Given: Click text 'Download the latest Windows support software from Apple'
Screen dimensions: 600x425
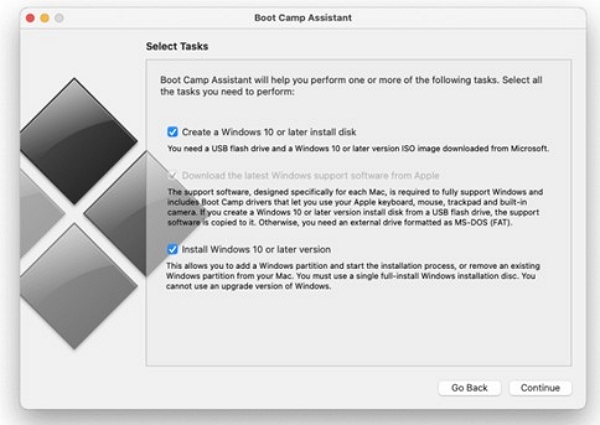Looking at the screenshot, I should [x=310, y=176].
